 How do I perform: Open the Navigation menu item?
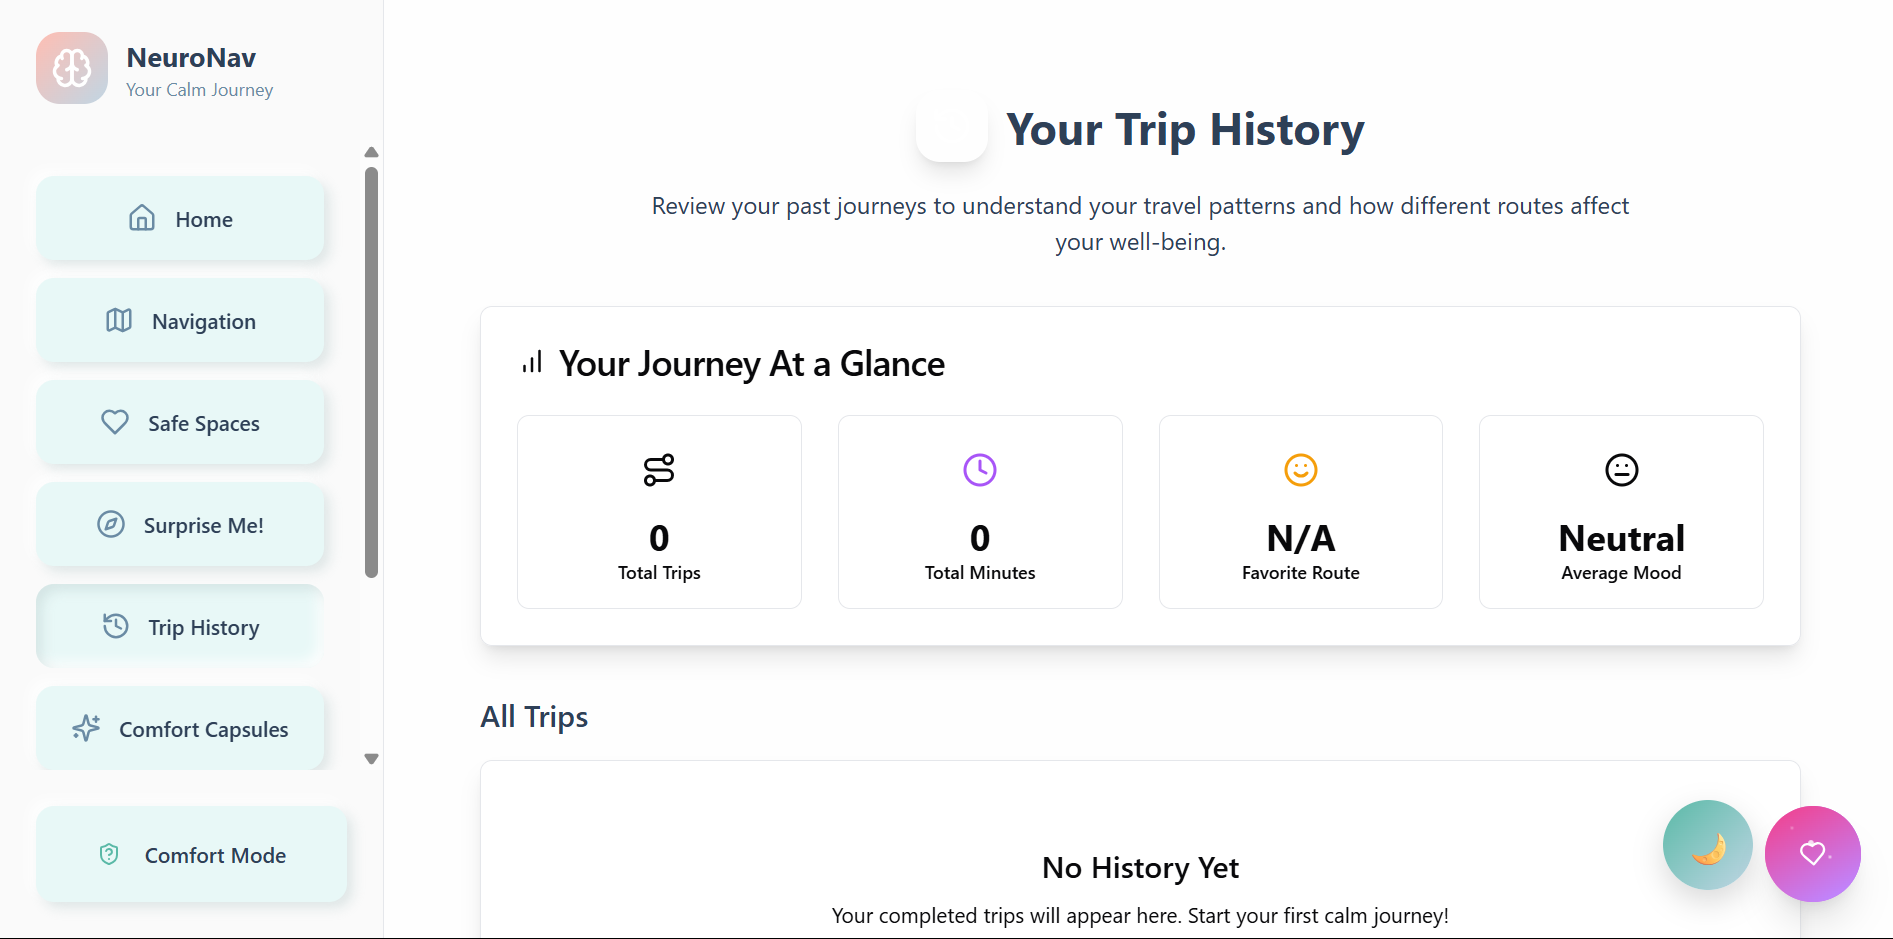point(181,321)
